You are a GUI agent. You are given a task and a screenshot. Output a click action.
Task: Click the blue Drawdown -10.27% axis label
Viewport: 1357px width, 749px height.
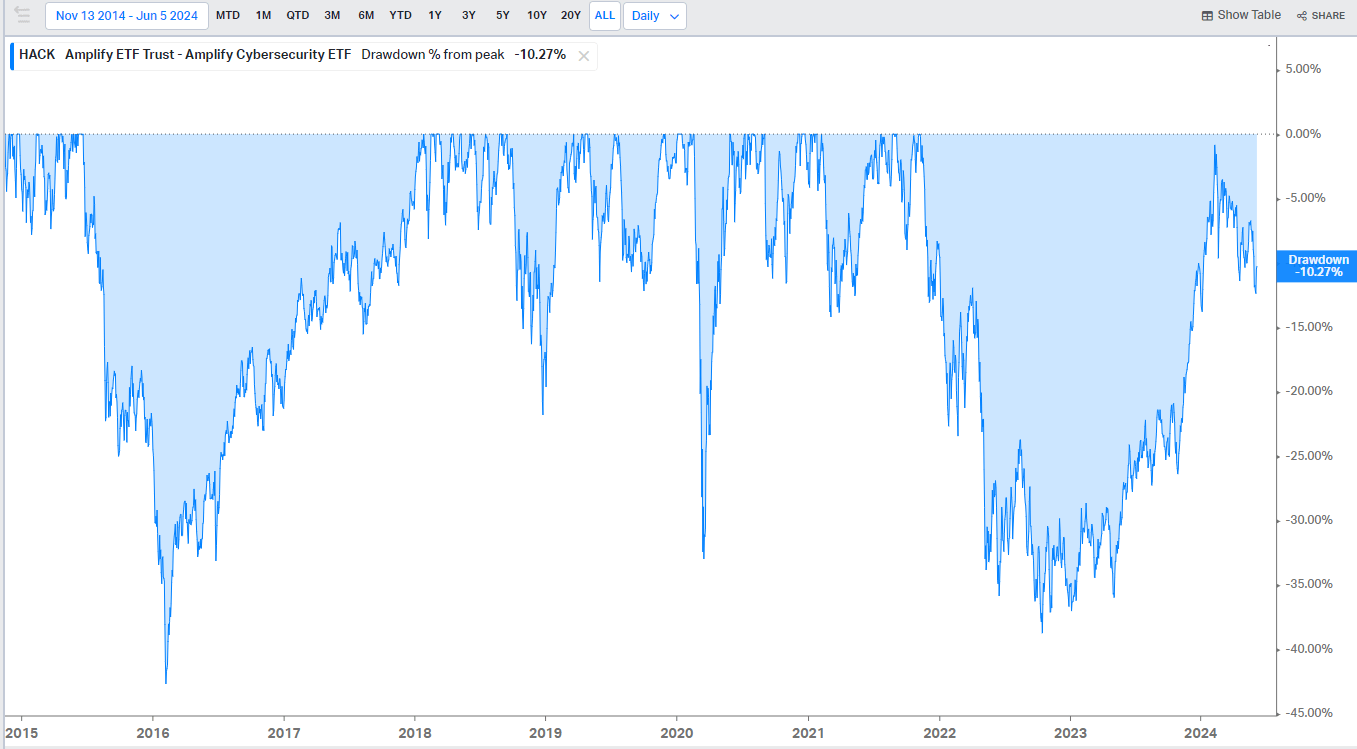(x=1315, y=264)
